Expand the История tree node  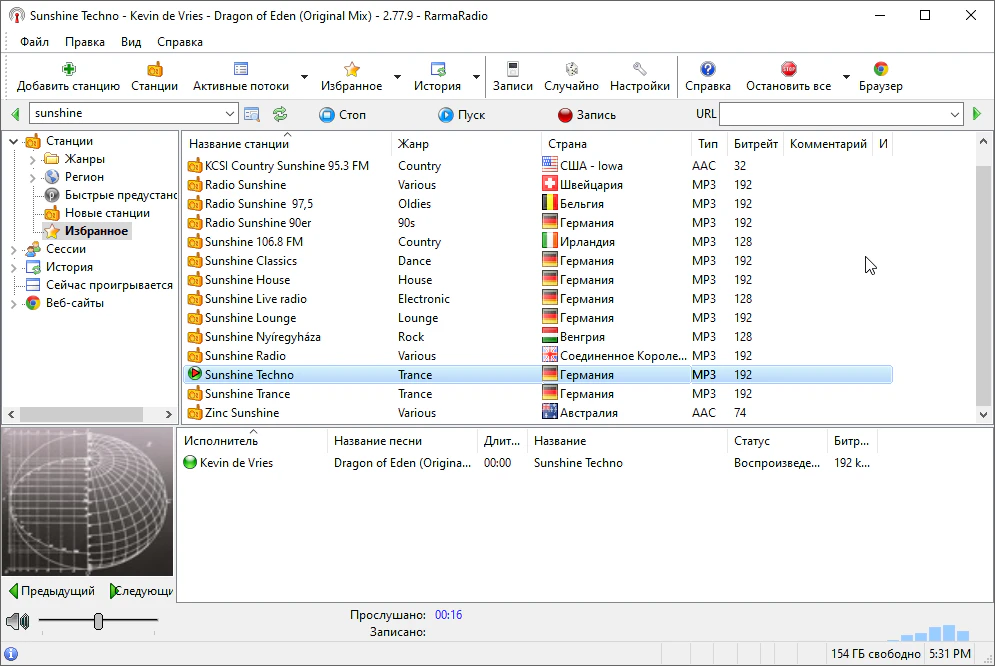pos(13,268)
